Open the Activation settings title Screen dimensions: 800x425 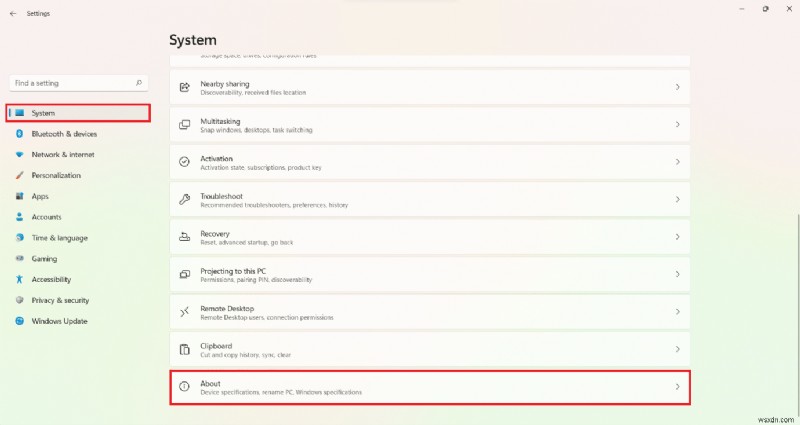(216, 159)
